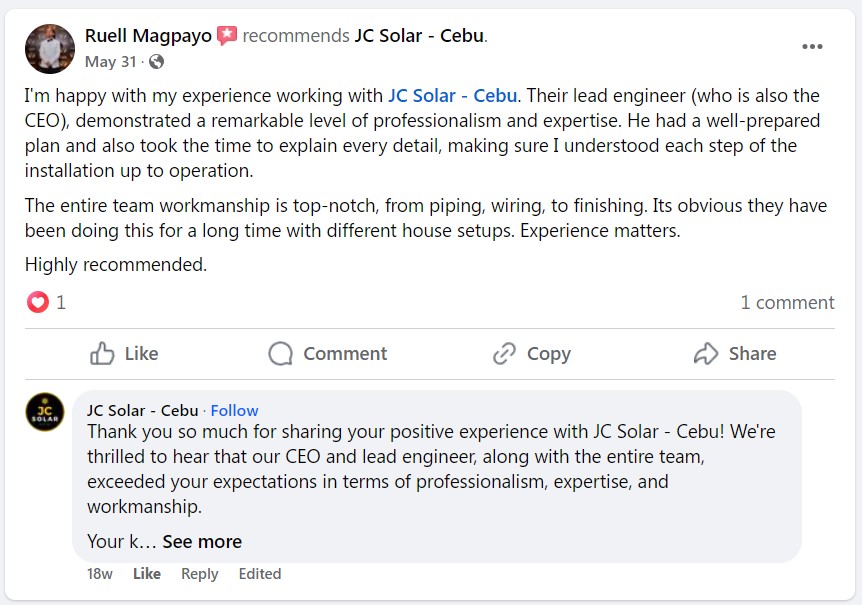Expand the reply with See more
The image size is (862, 605).
click(202, 541)
